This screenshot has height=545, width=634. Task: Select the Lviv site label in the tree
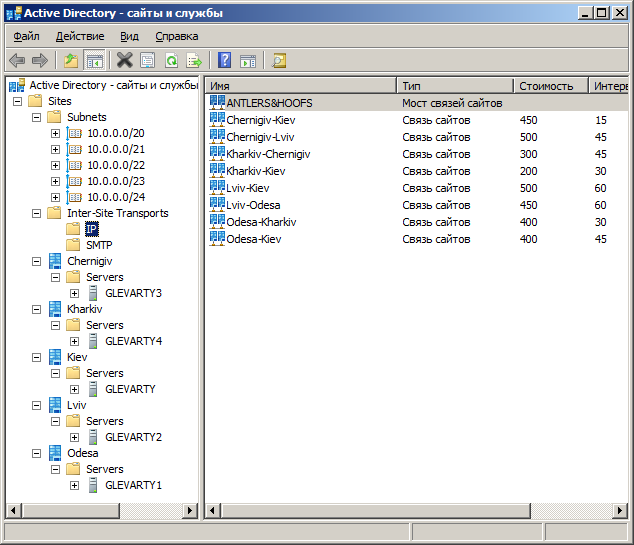pyautogui.click(x=76, y=405)
